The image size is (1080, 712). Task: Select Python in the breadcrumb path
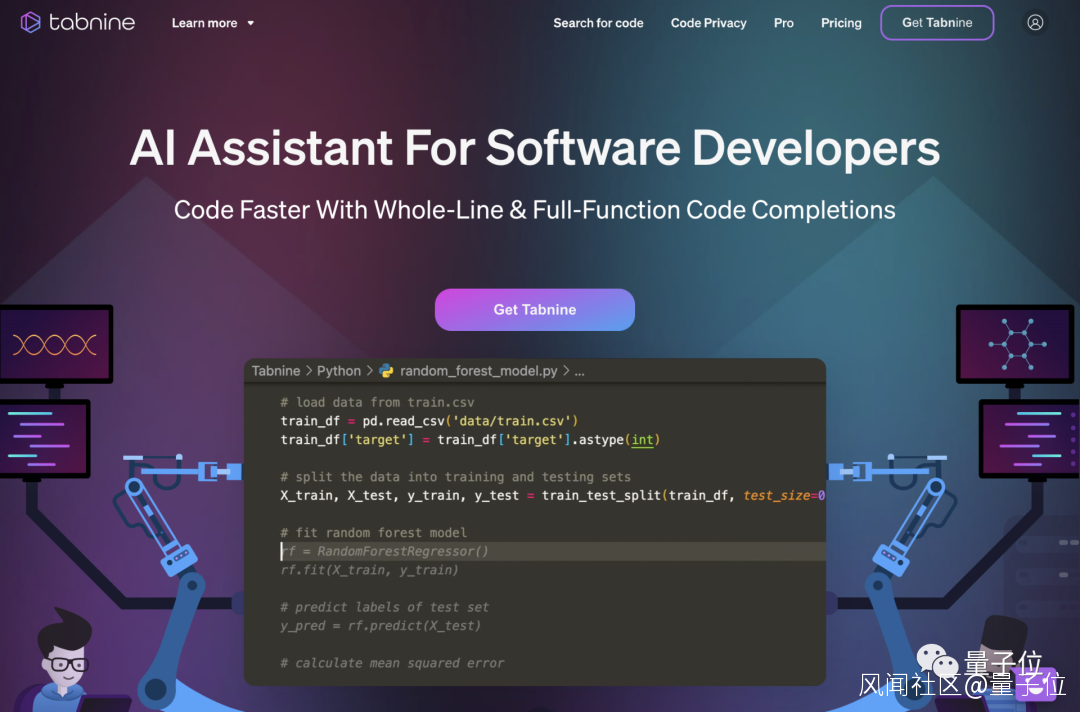coord(339,370)
